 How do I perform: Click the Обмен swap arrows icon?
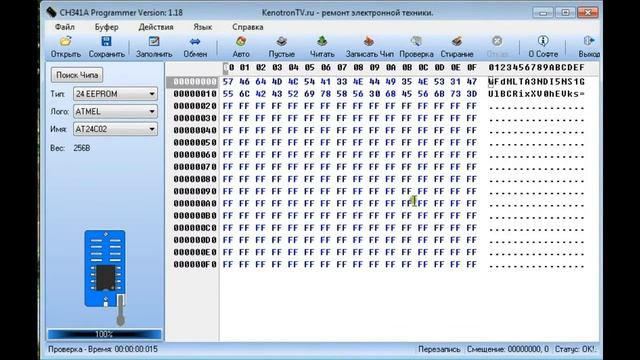[x=195, y=41]
